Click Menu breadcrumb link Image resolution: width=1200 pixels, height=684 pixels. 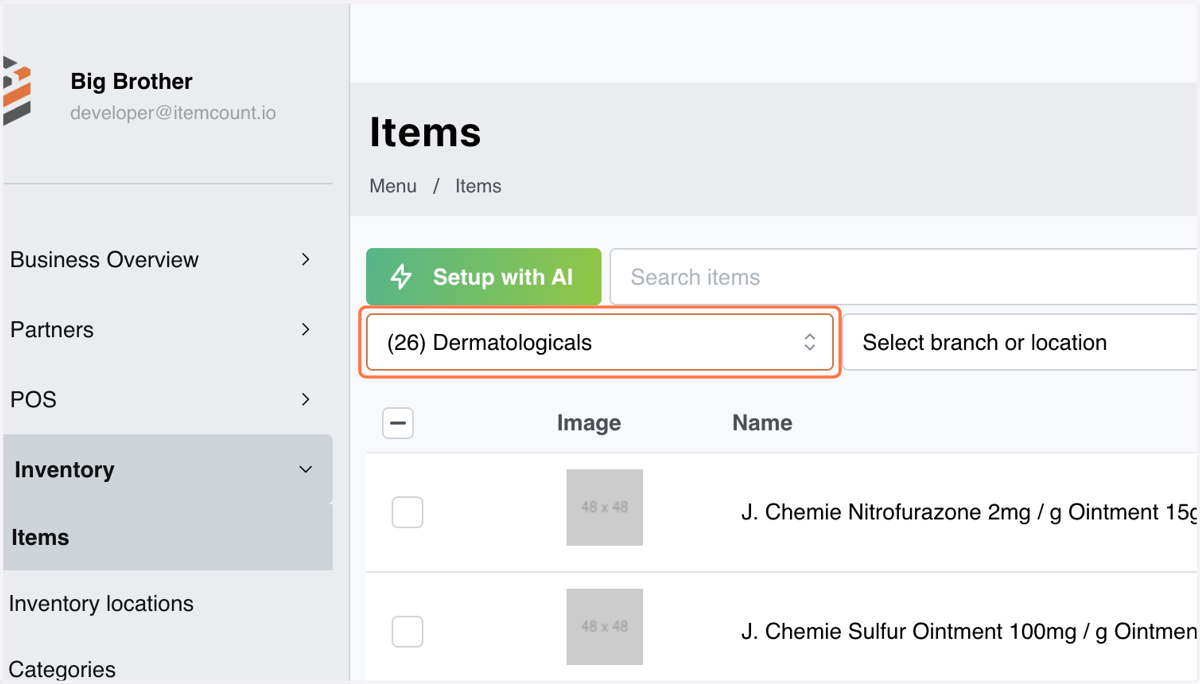(393, 186)
